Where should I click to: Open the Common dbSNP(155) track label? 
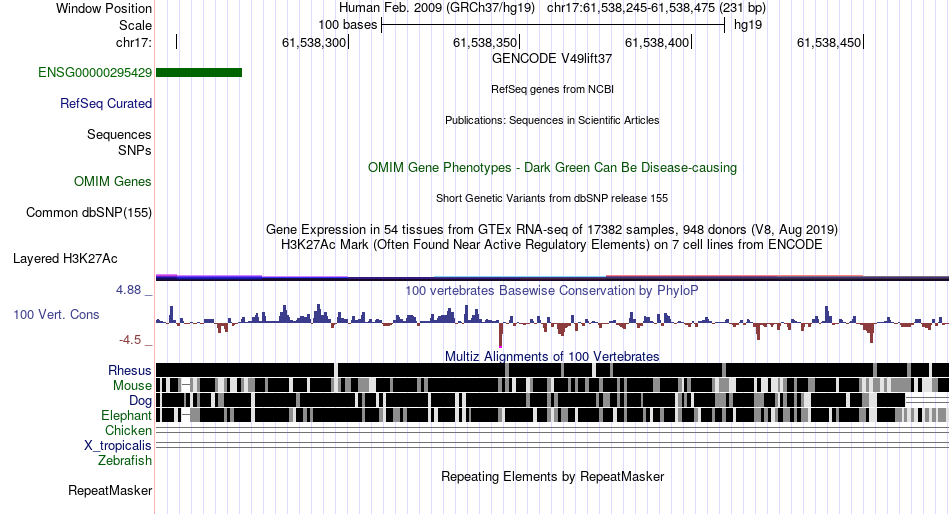click(89, 212)
